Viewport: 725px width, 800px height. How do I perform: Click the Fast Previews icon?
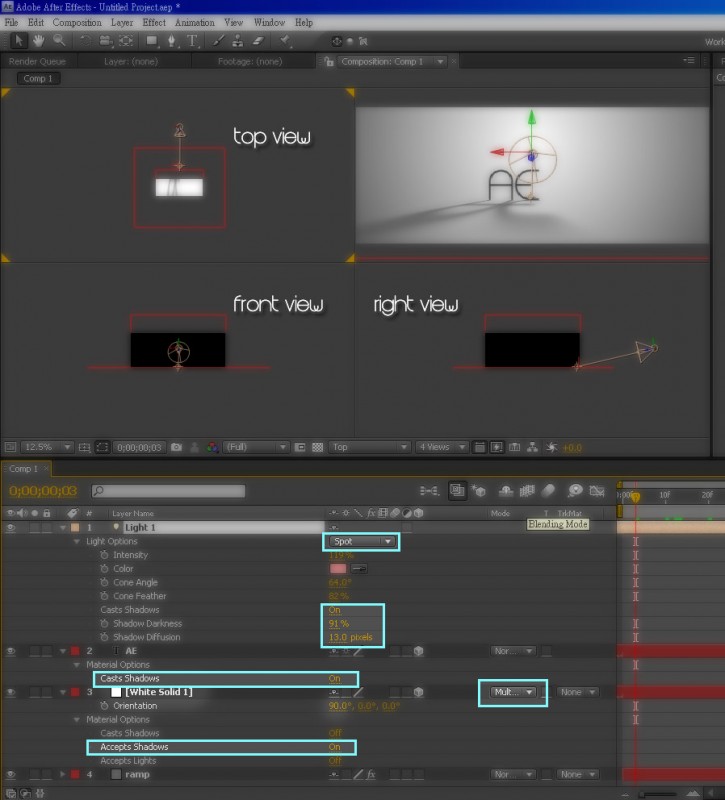[496, 447]
